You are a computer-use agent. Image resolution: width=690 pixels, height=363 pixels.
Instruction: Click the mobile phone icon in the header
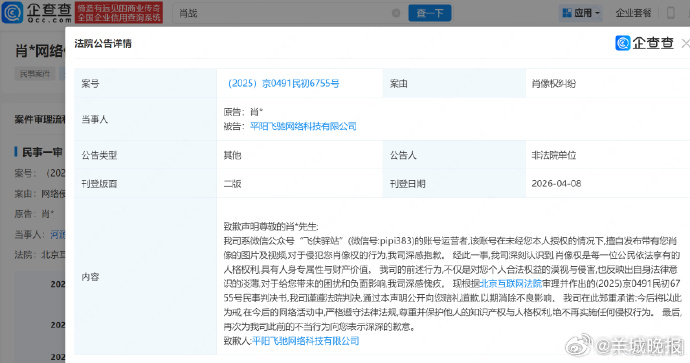(x=671, y=13)
